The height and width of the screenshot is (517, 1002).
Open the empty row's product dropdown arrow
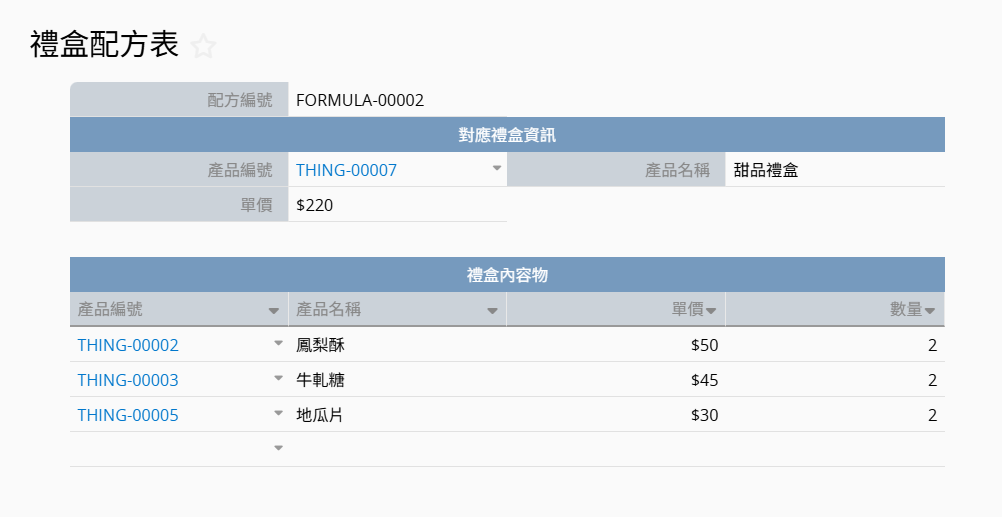click(279, 449)
